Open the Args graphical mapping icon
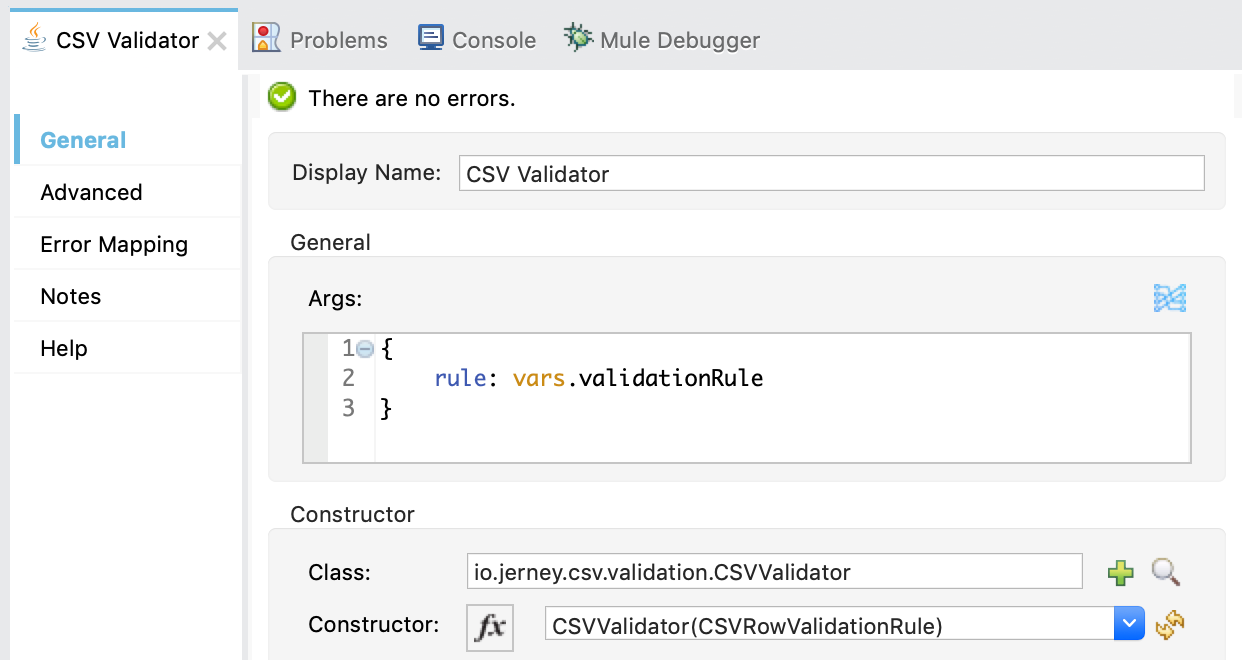Screen dimensions: 1242x660 (1169, 297)
